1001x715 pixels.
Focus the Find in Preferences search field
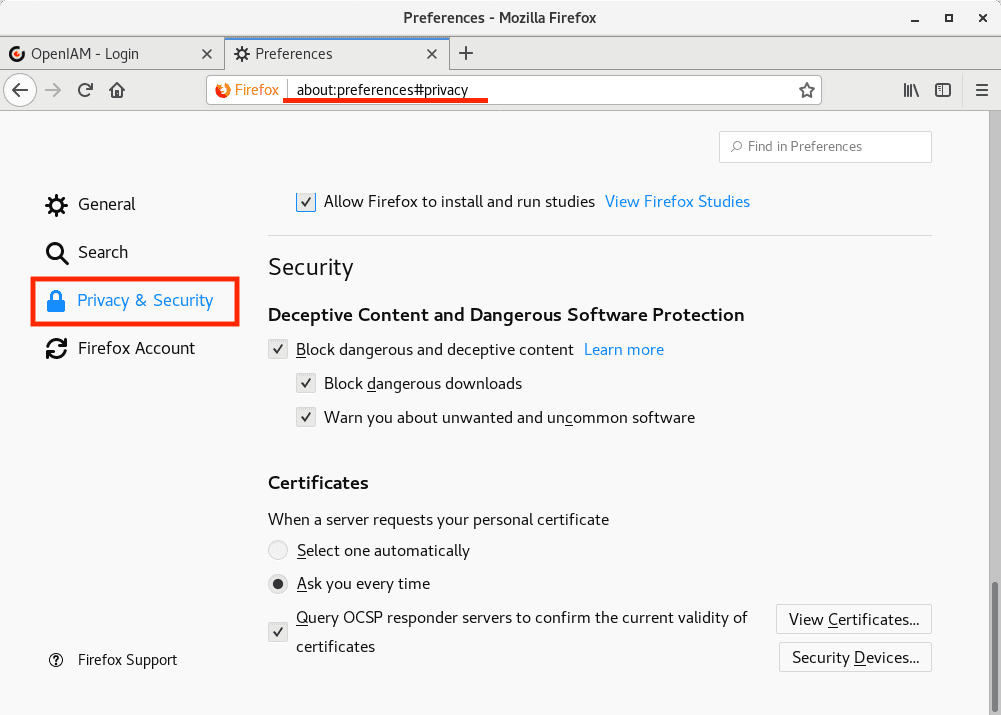825,147
